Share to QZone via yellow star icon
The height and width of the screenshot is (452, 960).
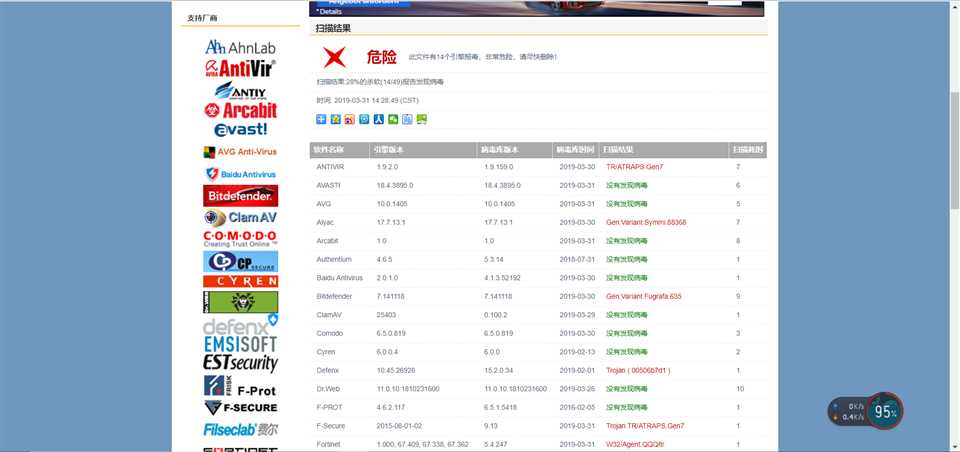[335, 119]
